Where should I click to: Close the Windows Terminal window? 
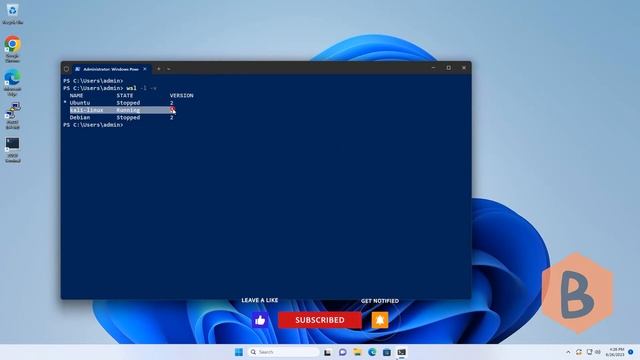click(x=464, y=68)
